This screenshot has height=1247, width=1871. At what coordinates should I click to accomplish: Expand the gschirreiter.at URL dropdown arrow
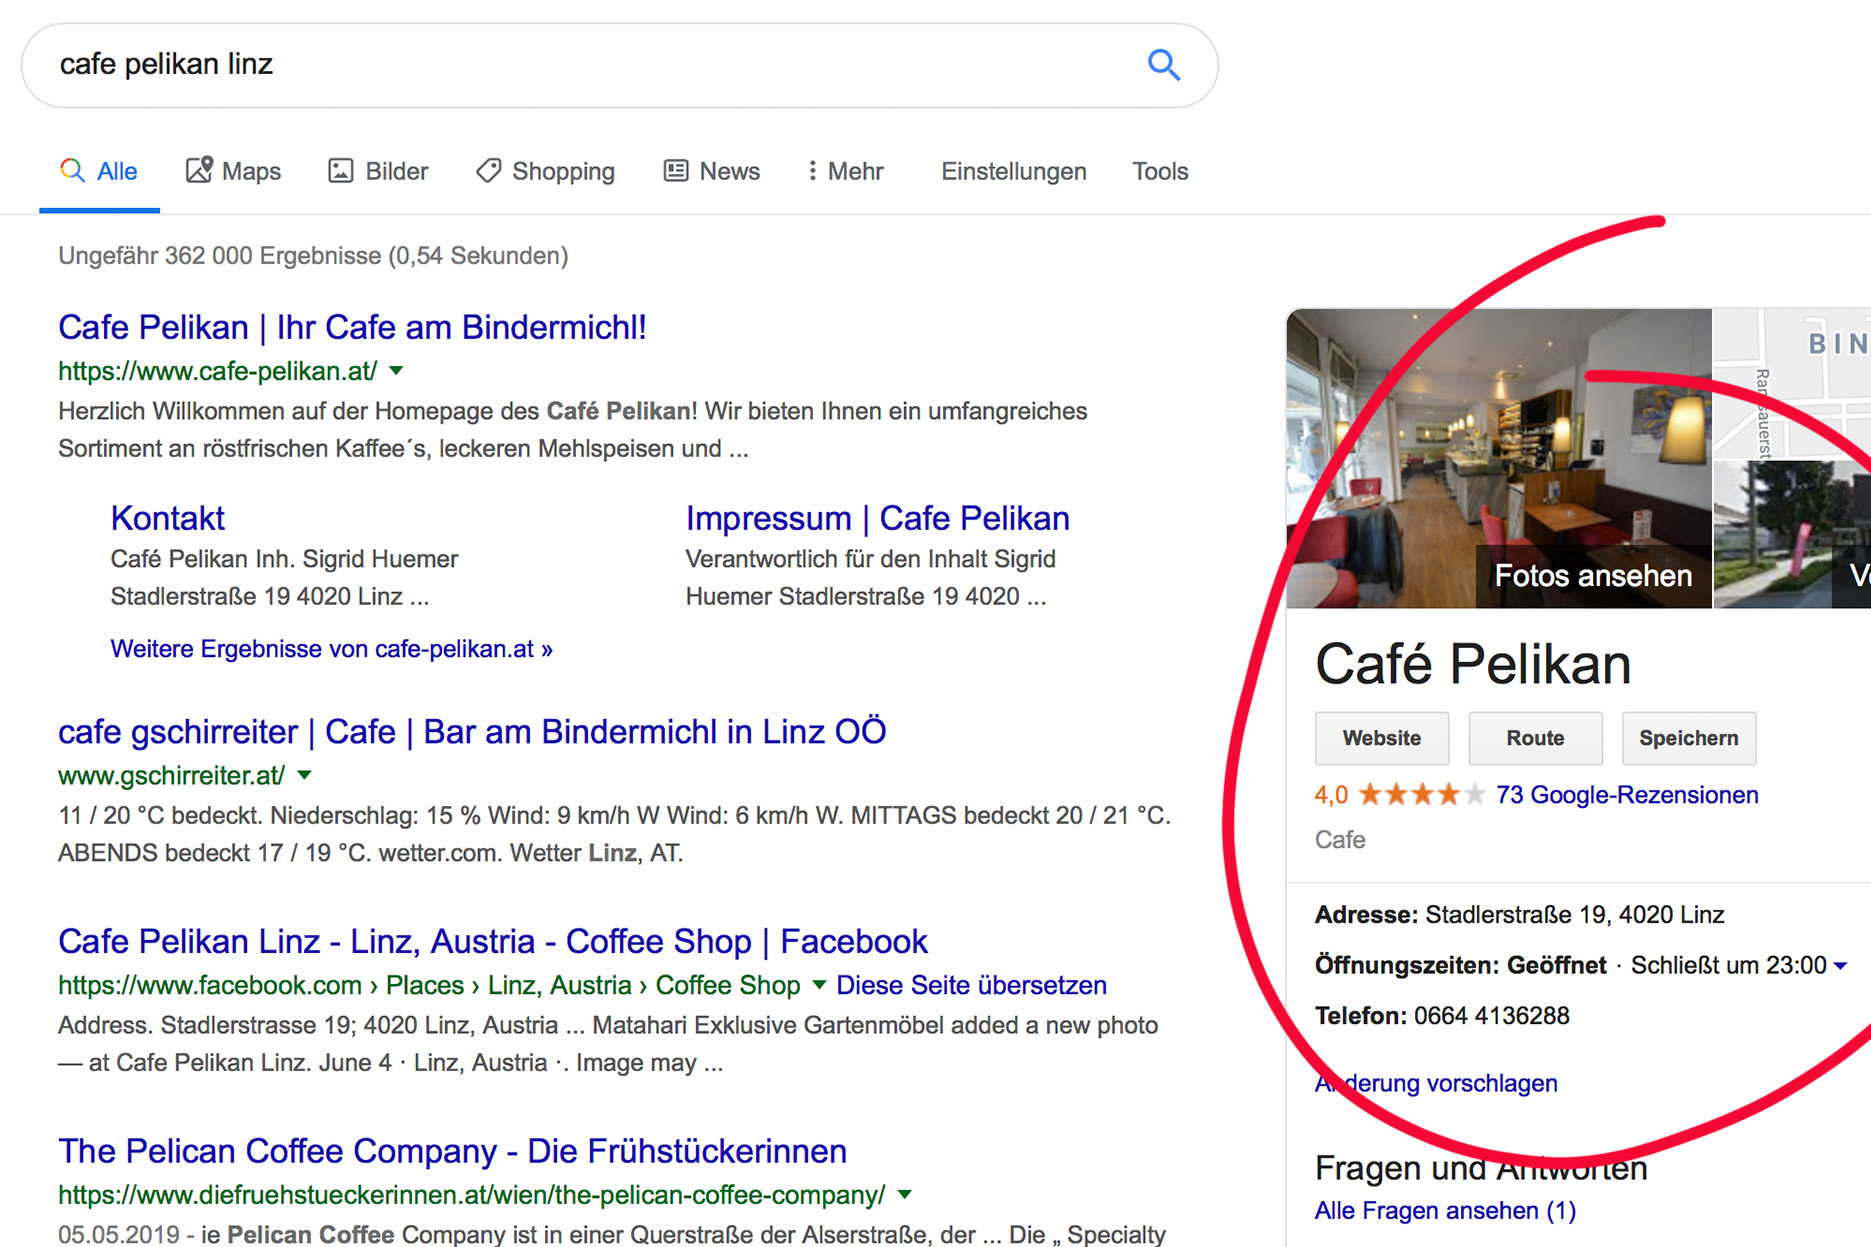click(x=305, y=775)
